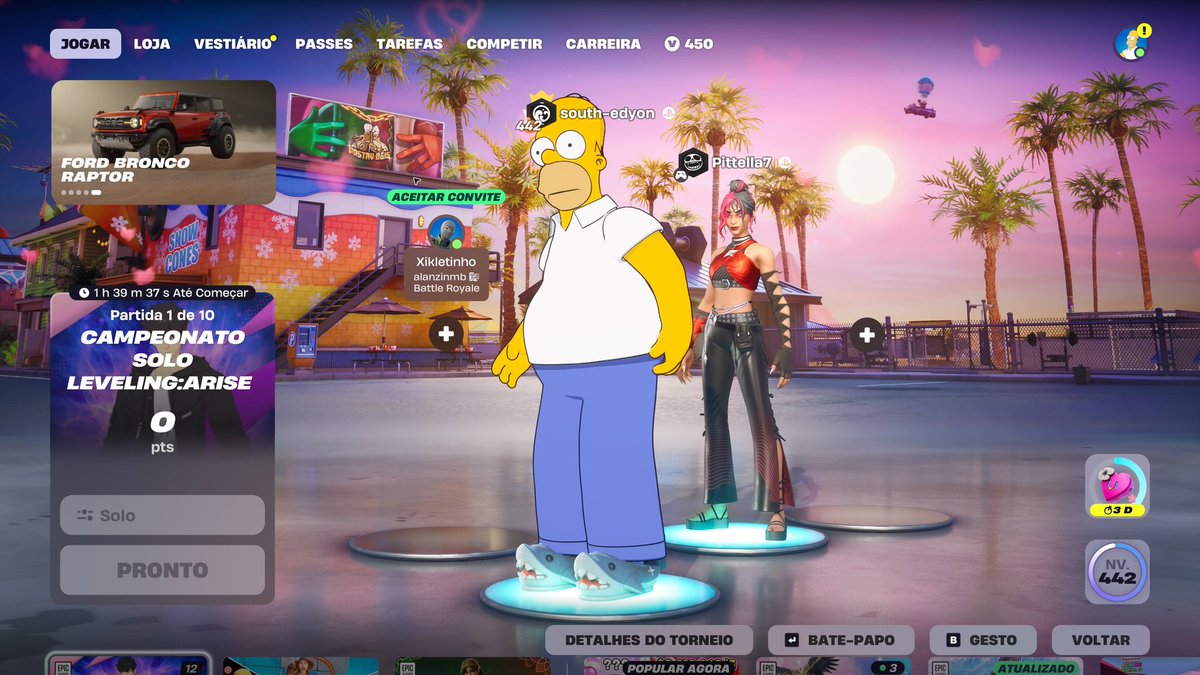This screenshot has width=1200, height=675.
Task: Switch to the COMPETIR tab
Action: (504, 44)
